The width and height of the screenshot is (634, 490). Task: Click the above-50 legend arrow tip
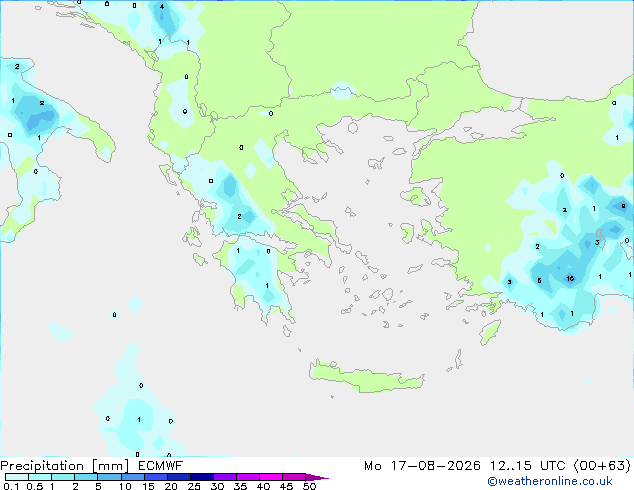pyautogui.click(x=317, y=477)
